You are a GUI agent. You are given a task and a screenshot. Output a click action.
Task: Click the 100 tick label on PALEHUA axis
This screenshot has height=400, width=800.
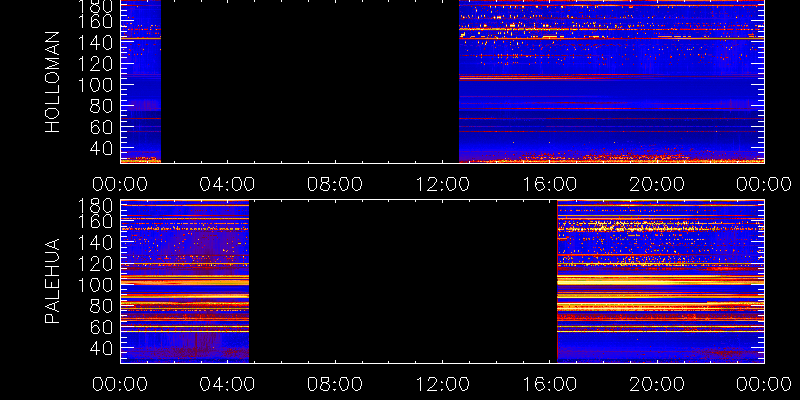coord(97,285)
